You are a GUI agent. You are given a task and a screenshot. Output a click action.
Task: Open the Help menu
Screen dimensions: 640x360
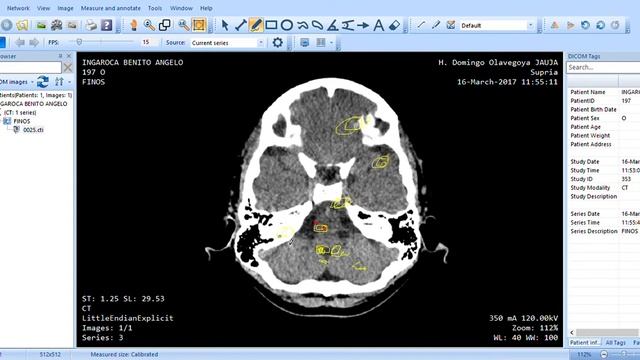(x=206, y=8)
